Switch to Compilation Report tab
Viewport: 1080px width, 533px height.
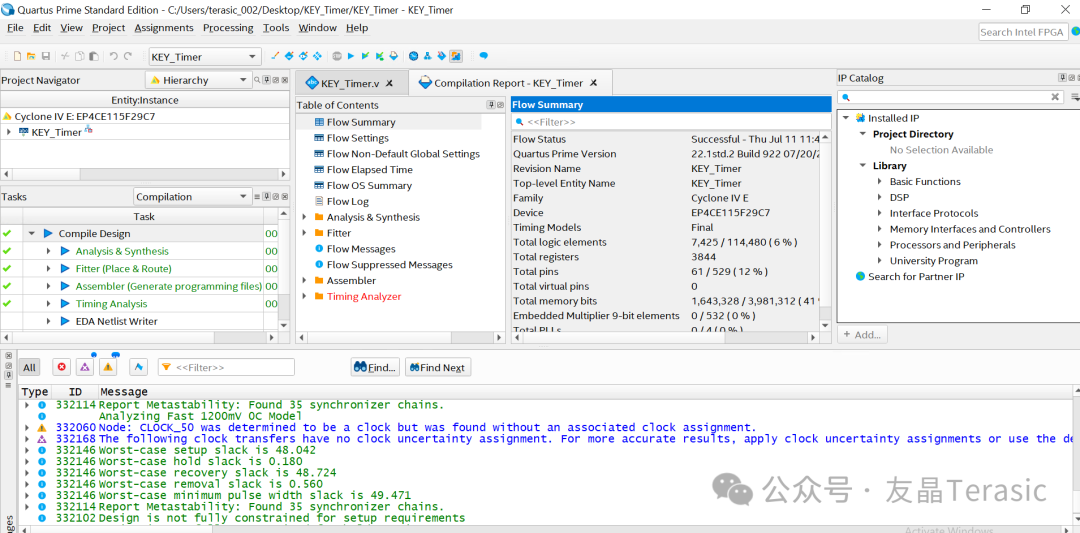pyautogui.click(x=508, y=83)
